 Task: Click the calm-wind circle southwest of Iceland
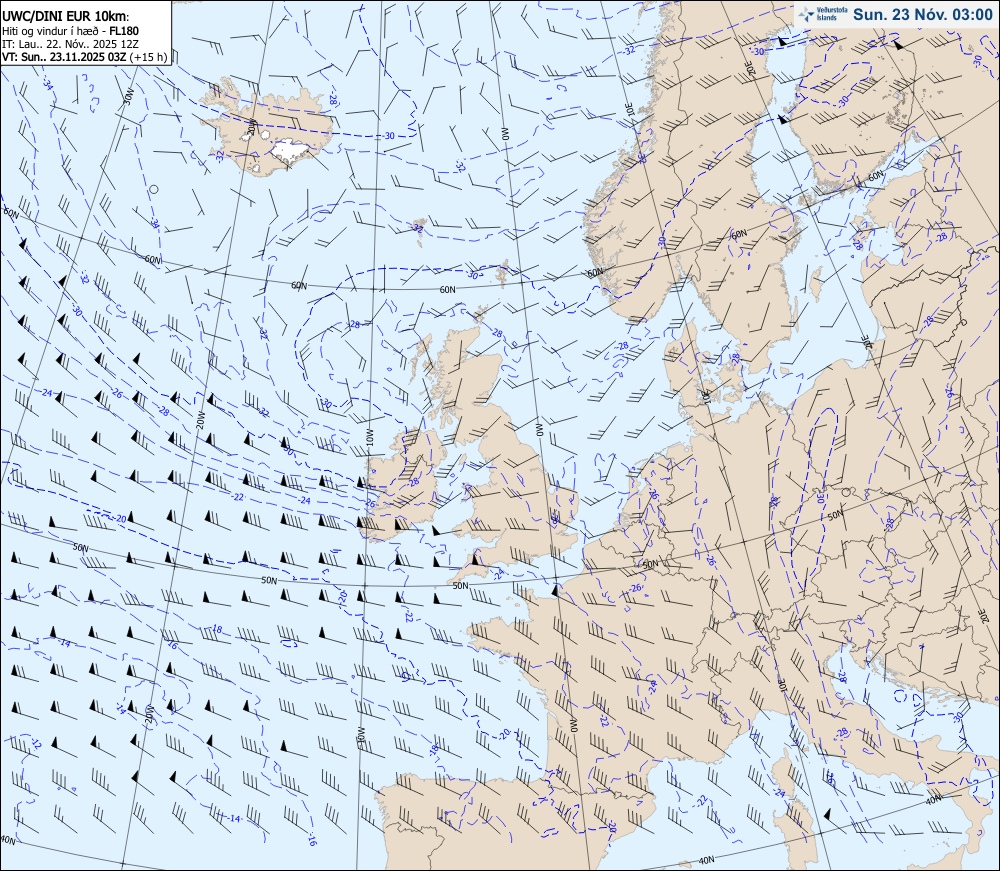coord(154,189)
